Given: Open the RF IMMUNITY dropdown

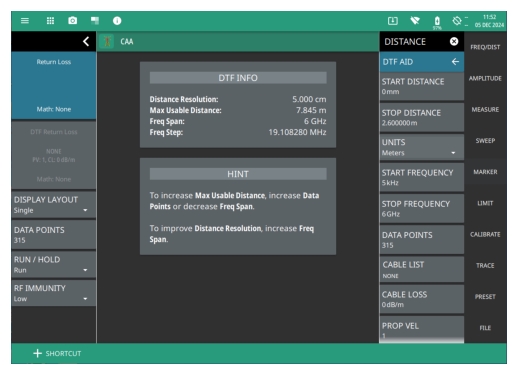Looking at the screenshot, I should coord(54,293).
